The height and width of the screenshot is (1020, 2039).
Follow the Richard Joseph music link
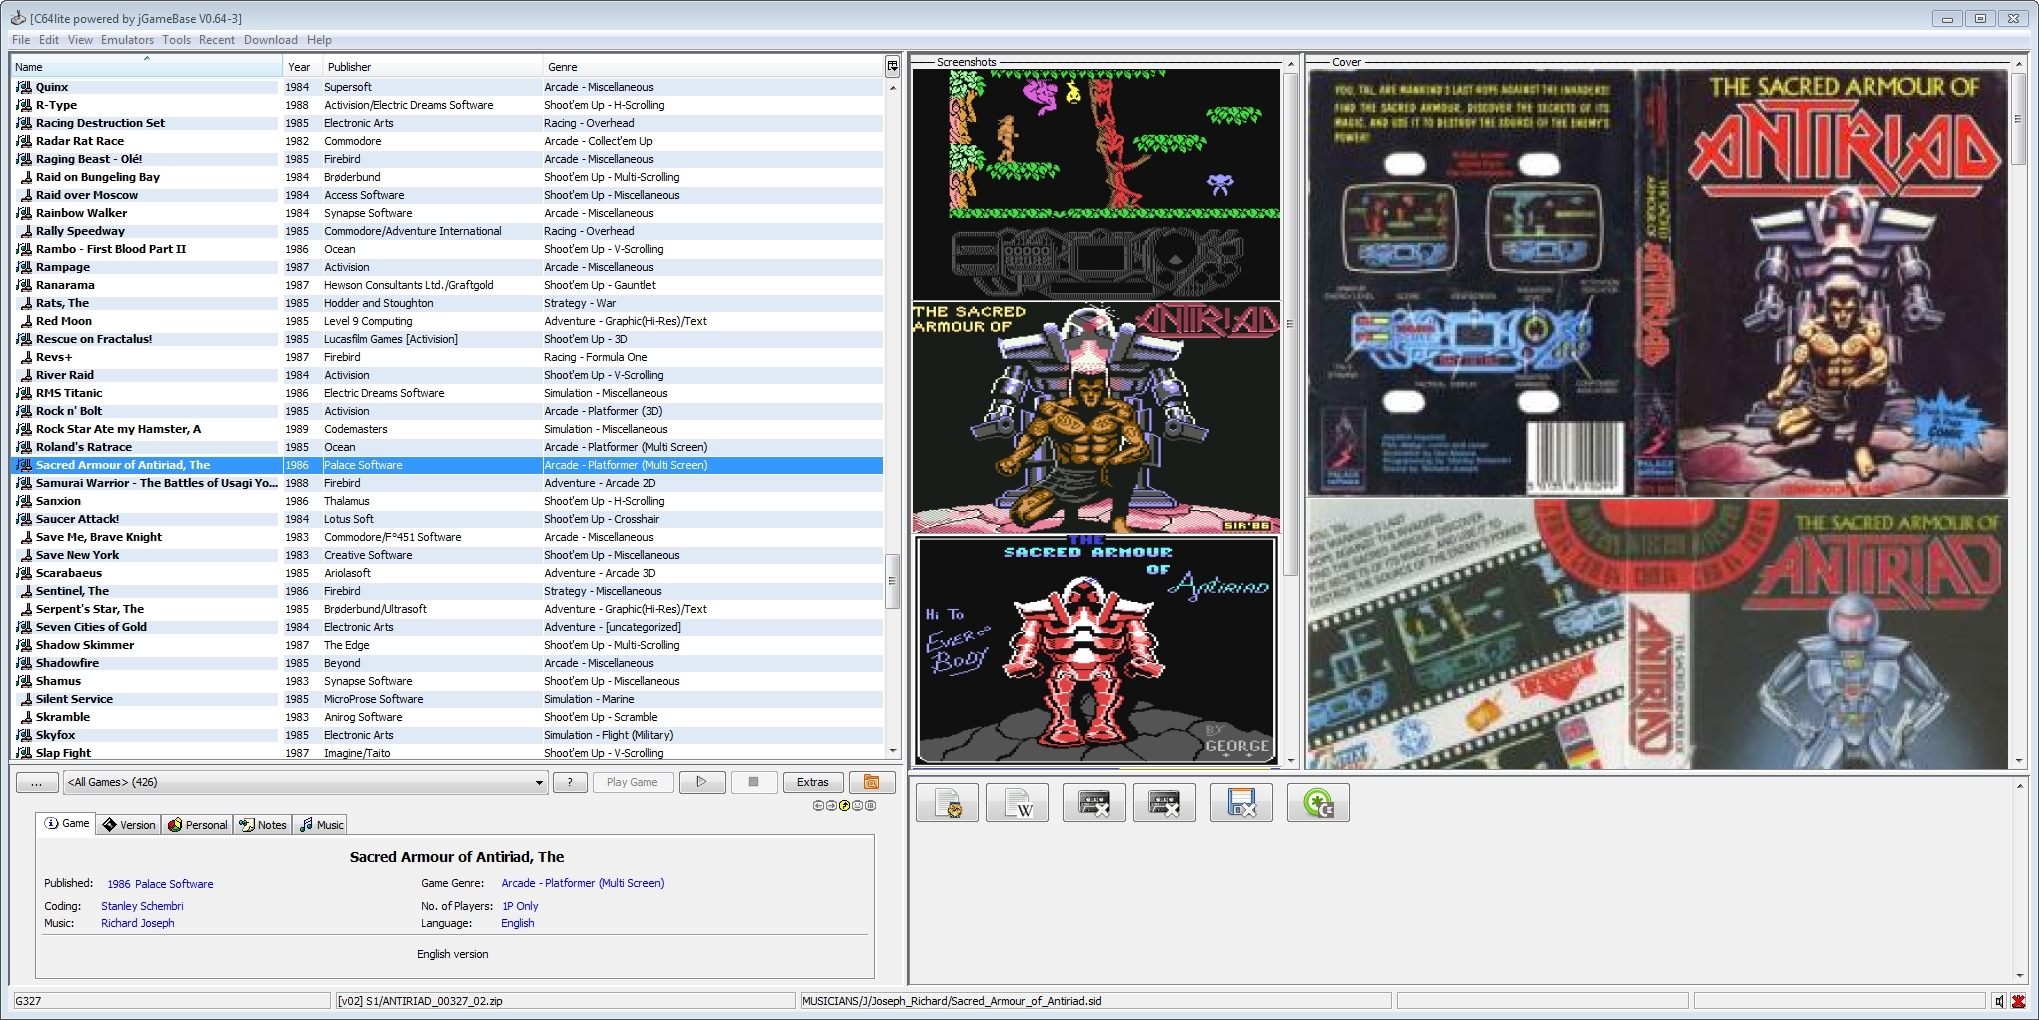[137, 923]
